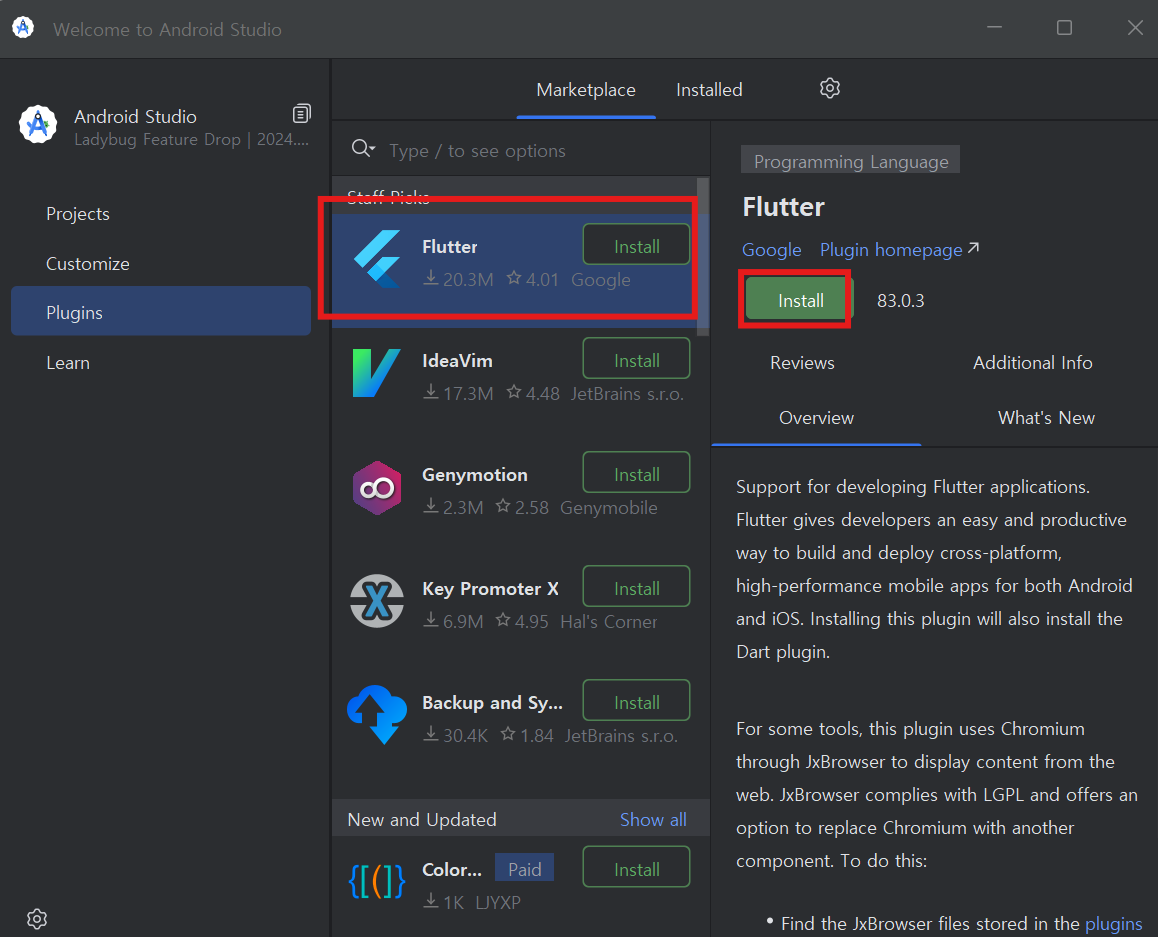The height and width of the screenshot is (937, 1158).
Task: Close the Welcome to Android Studio window
Action: (1135, 27)
